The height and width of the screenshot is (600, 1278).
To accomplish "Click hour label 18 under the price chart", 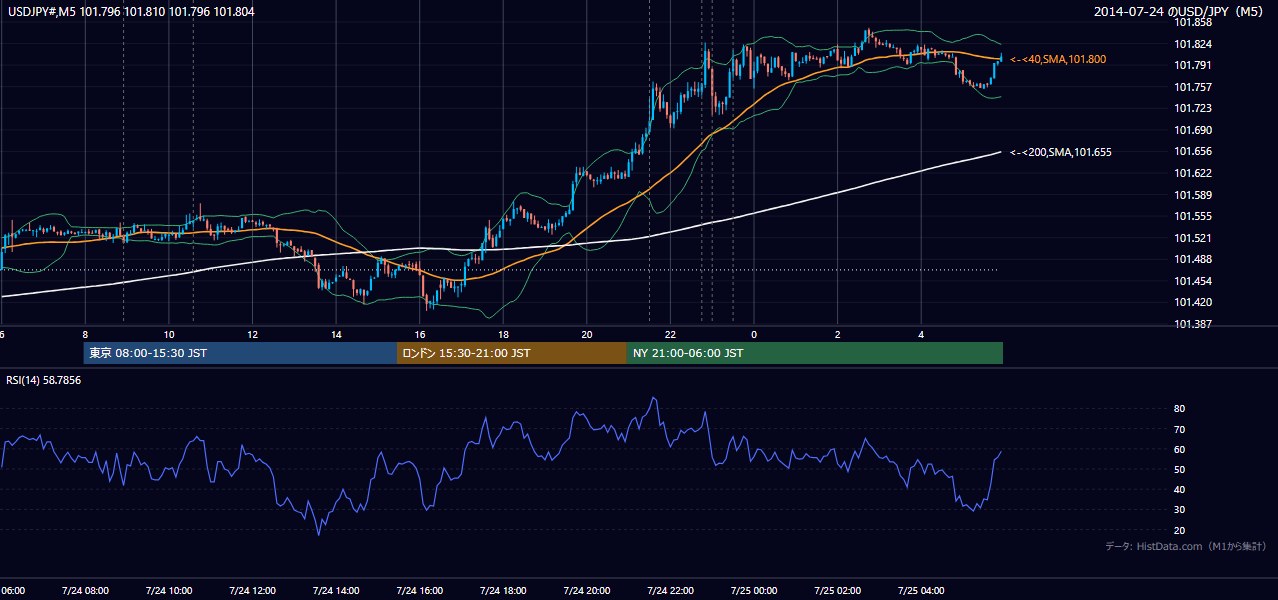I will click(x=504, y=334).
